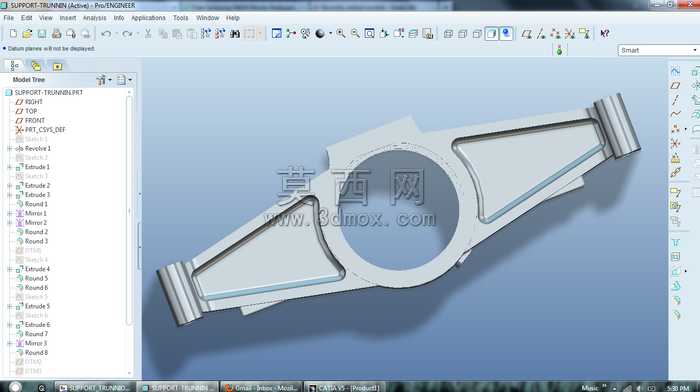Click the Redo arrow icon
This screenshot has width=700, height=392.
click(127, 33)
